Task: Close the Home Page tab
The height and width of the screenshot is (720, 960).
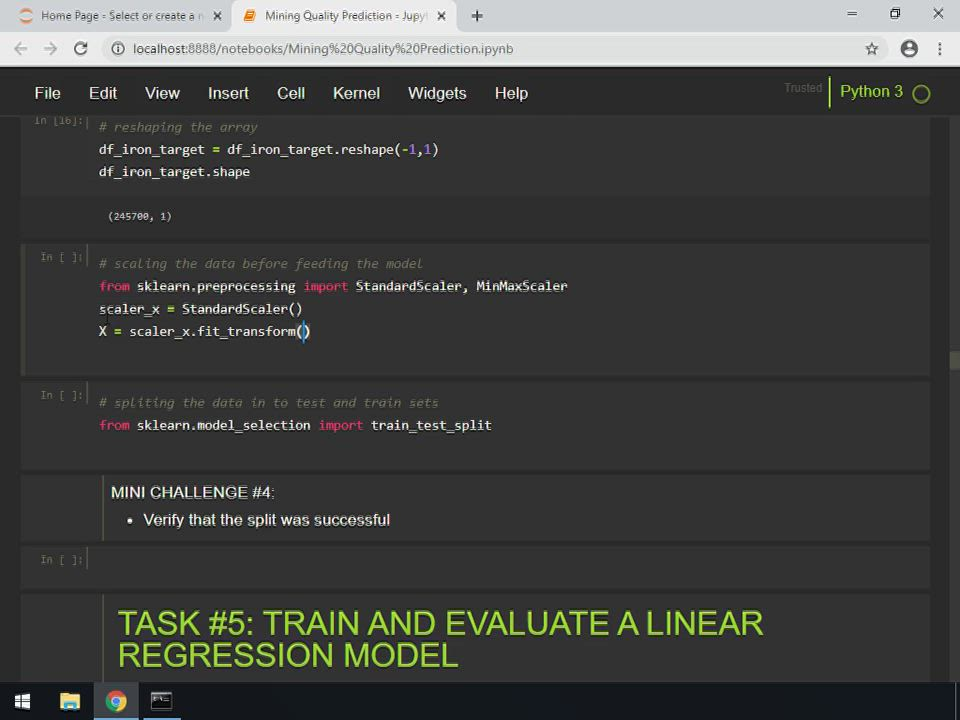Action: [217, 17]
